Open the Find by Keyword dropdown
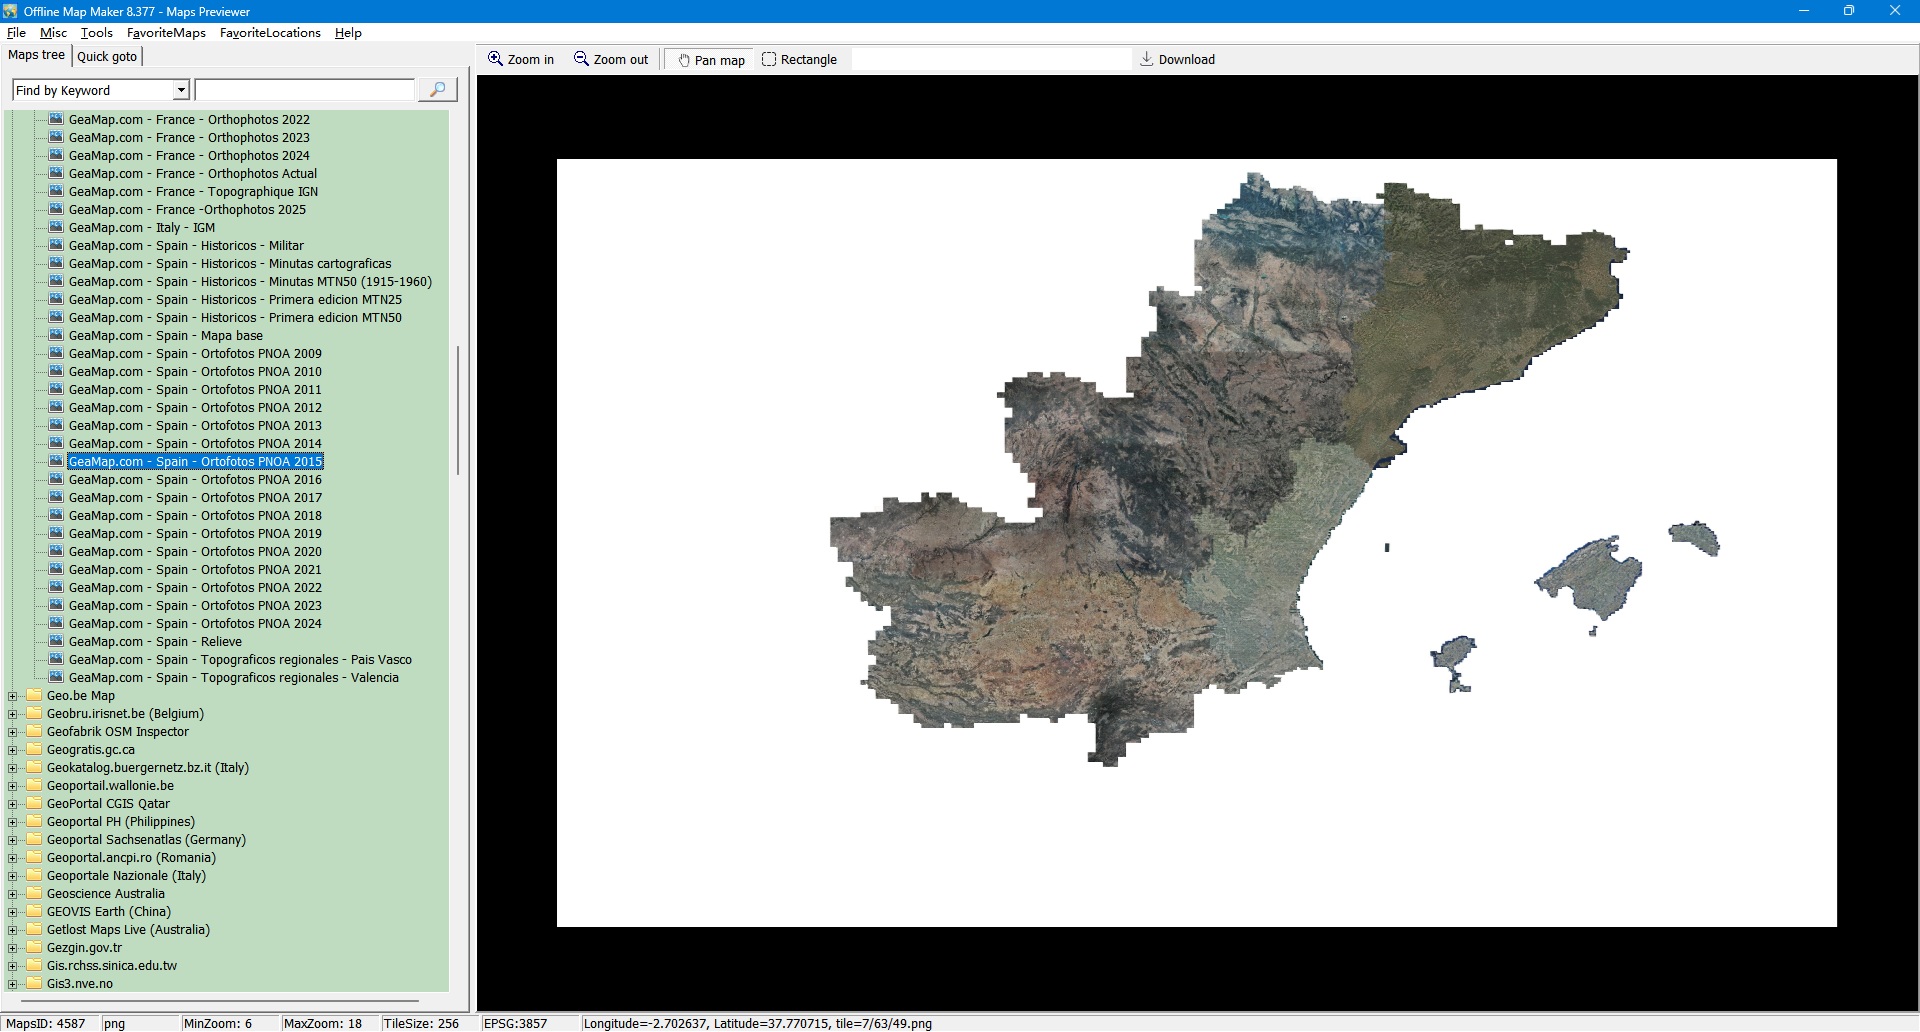Screen dimensions: 1920x1032 [181, 90]
